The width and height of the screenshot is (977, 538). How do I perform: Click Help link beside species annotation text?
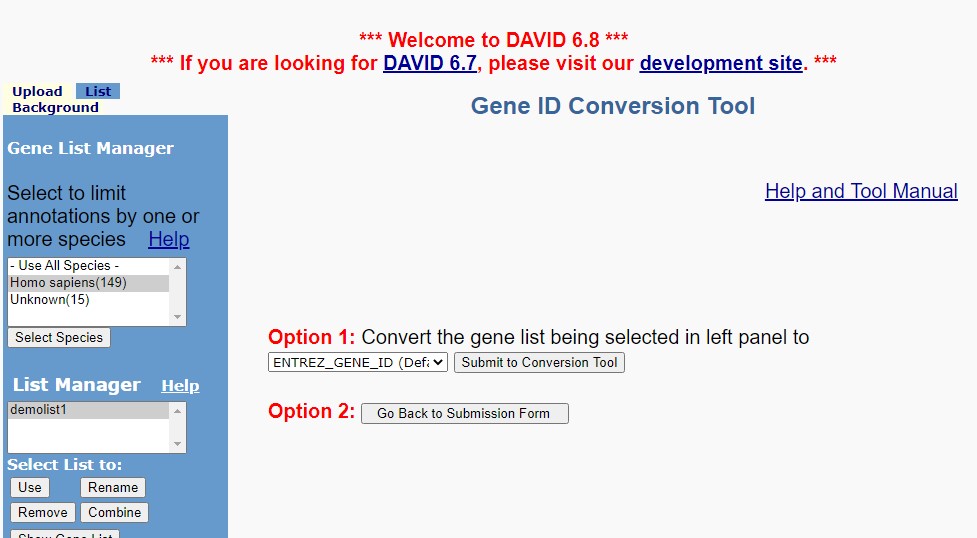click(169, 239)
